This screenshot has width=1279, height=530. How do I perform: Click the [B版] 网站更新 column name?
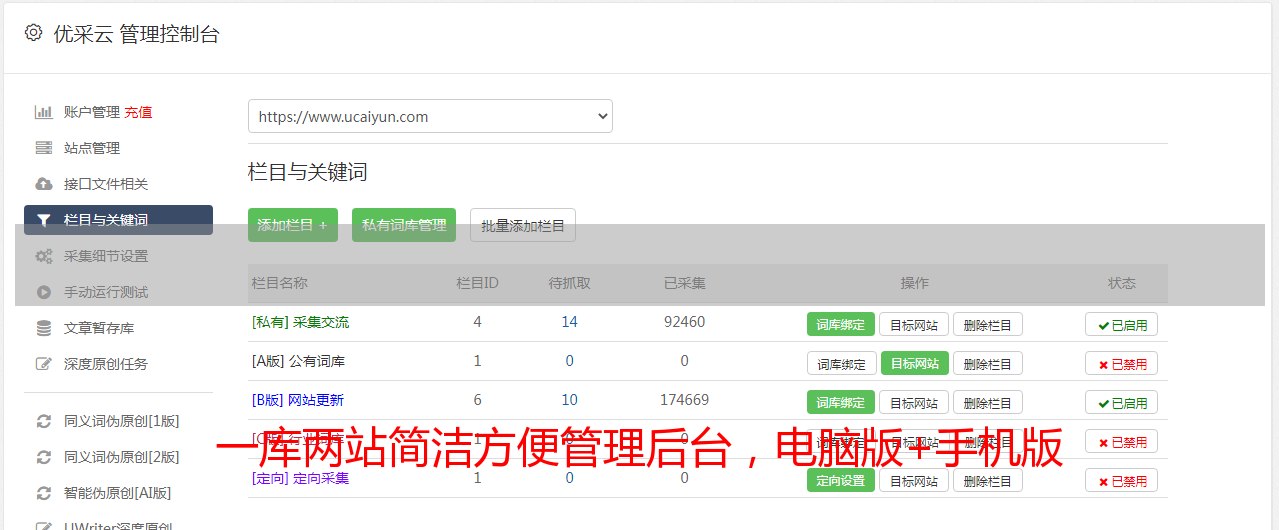298,400
